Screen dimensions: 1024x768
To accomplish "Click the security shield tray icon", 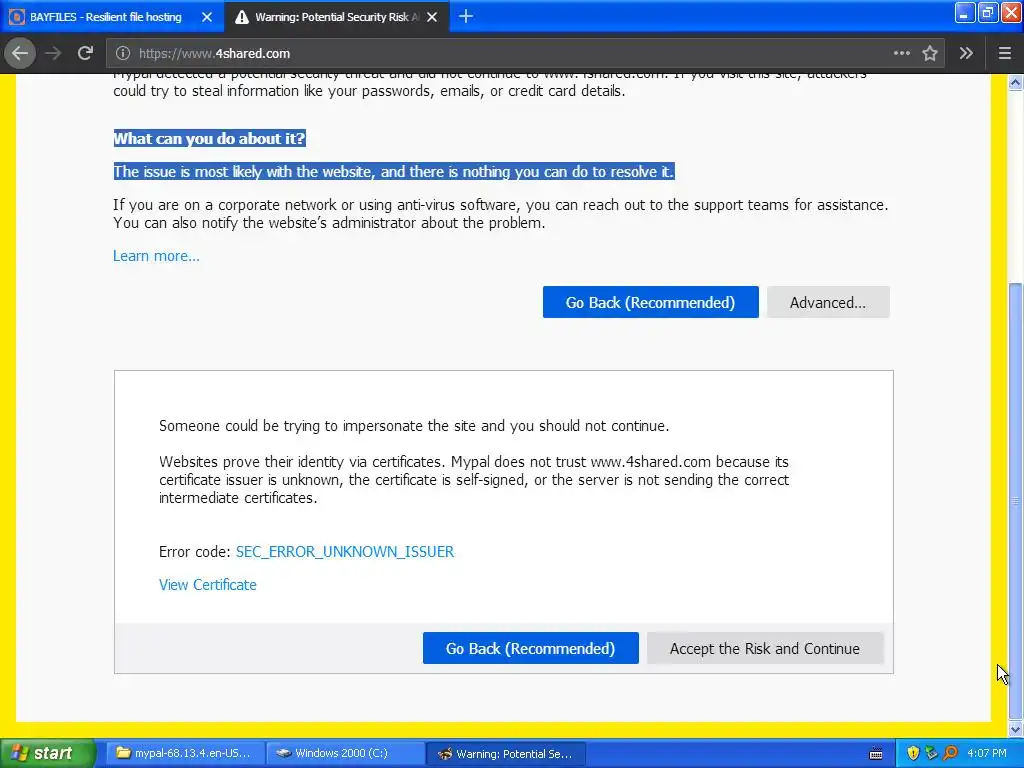I will [913, 754].
